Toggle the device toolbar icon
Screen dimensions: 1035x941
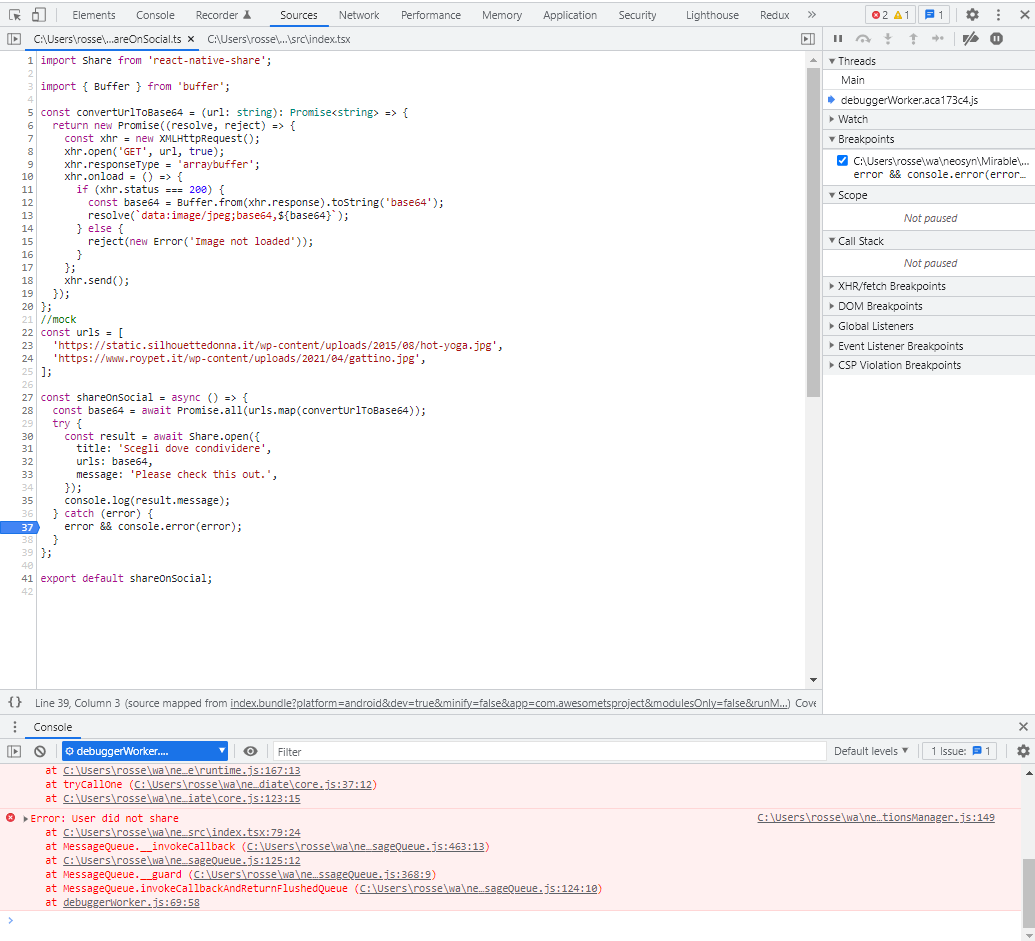[39, 15]
